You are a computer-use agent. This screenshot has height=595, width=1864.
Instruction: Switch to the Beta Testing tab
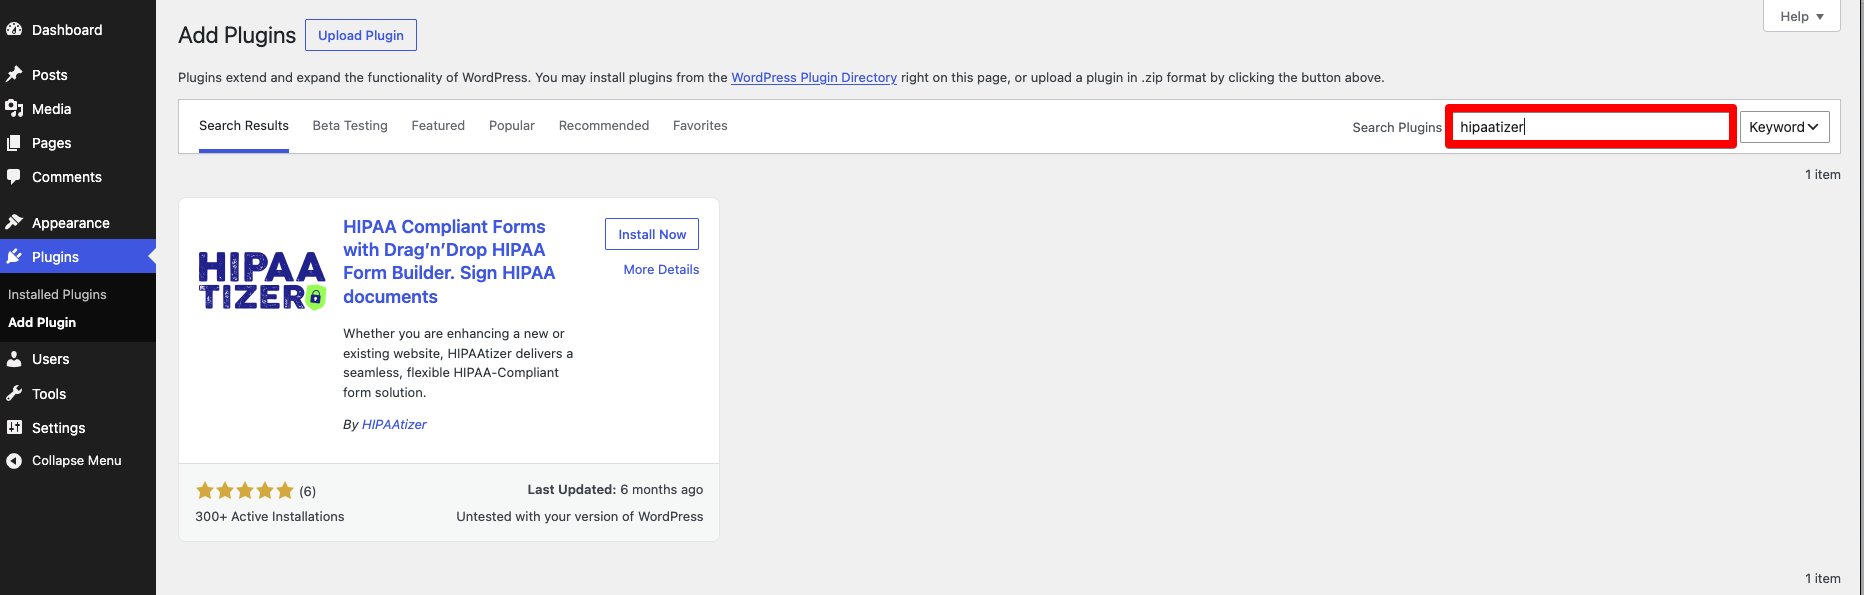pos(350,126)
